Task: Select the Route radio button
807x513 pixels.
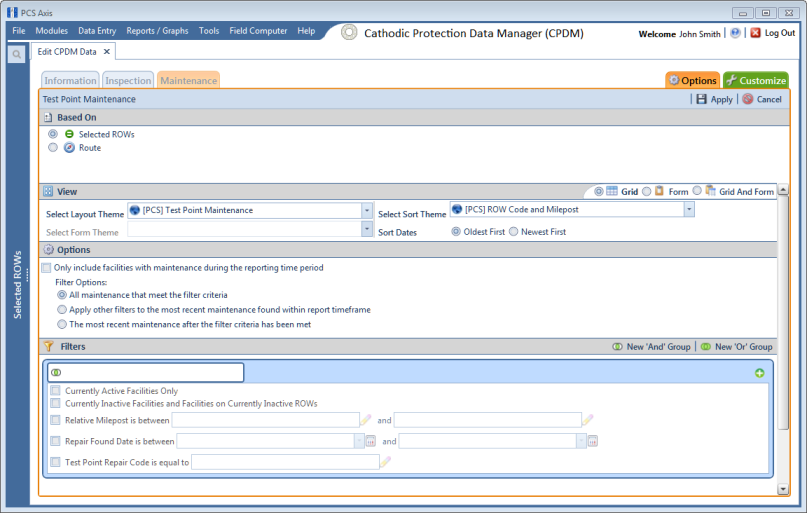Action: pyautogui.click(x=53, y=148)
